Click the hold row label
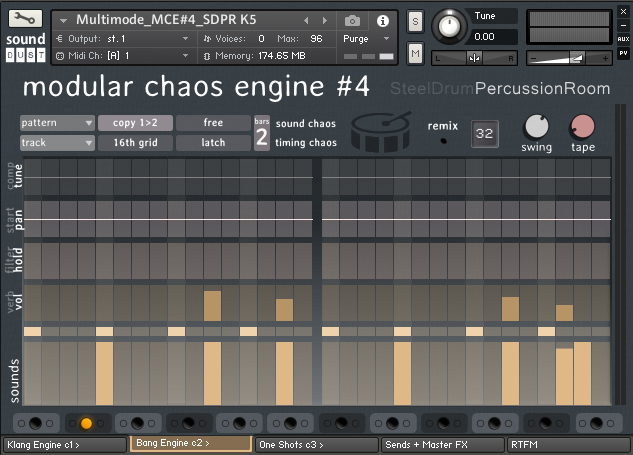The image size is (633, 455). tap(19, 260)
